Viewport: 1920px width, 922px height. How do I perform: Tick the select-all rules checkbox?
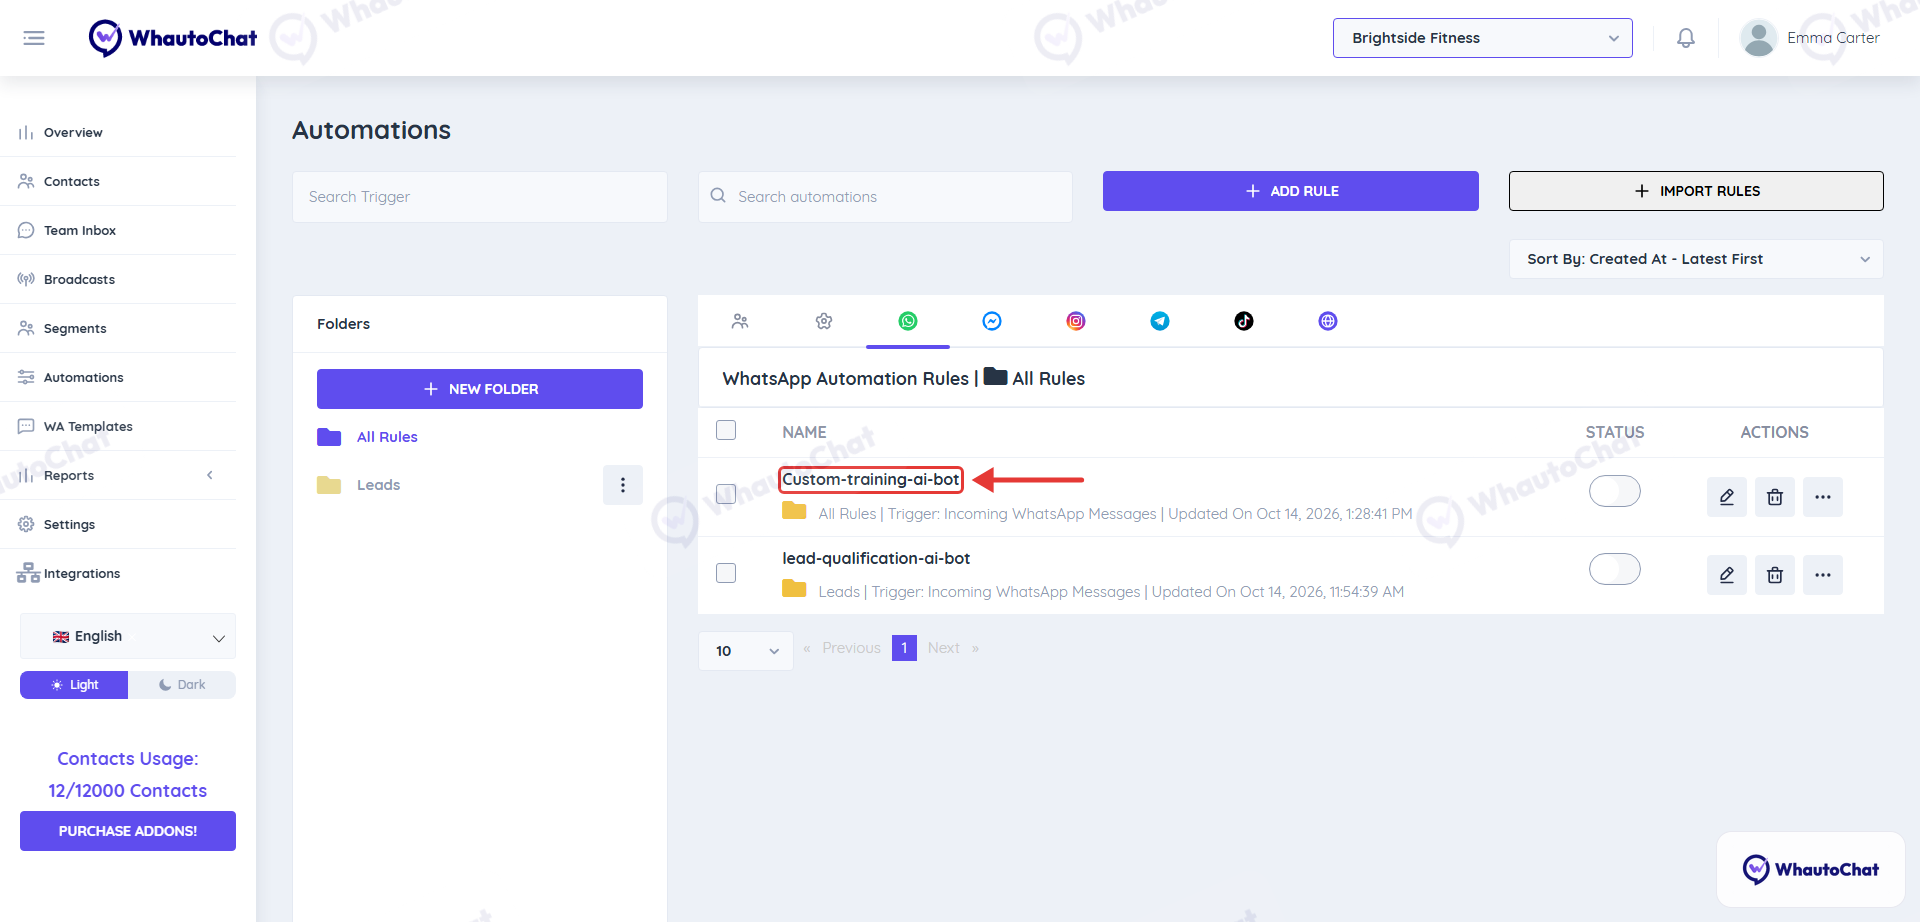coord(726,430)
